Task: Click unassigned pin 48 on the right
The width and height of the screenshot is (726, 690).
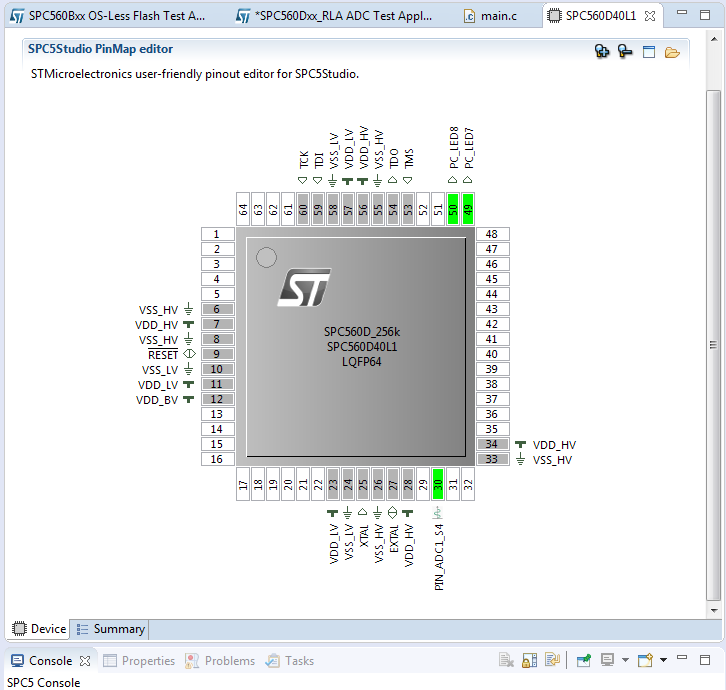Action: pyautogui.click(x=493, y=234)
